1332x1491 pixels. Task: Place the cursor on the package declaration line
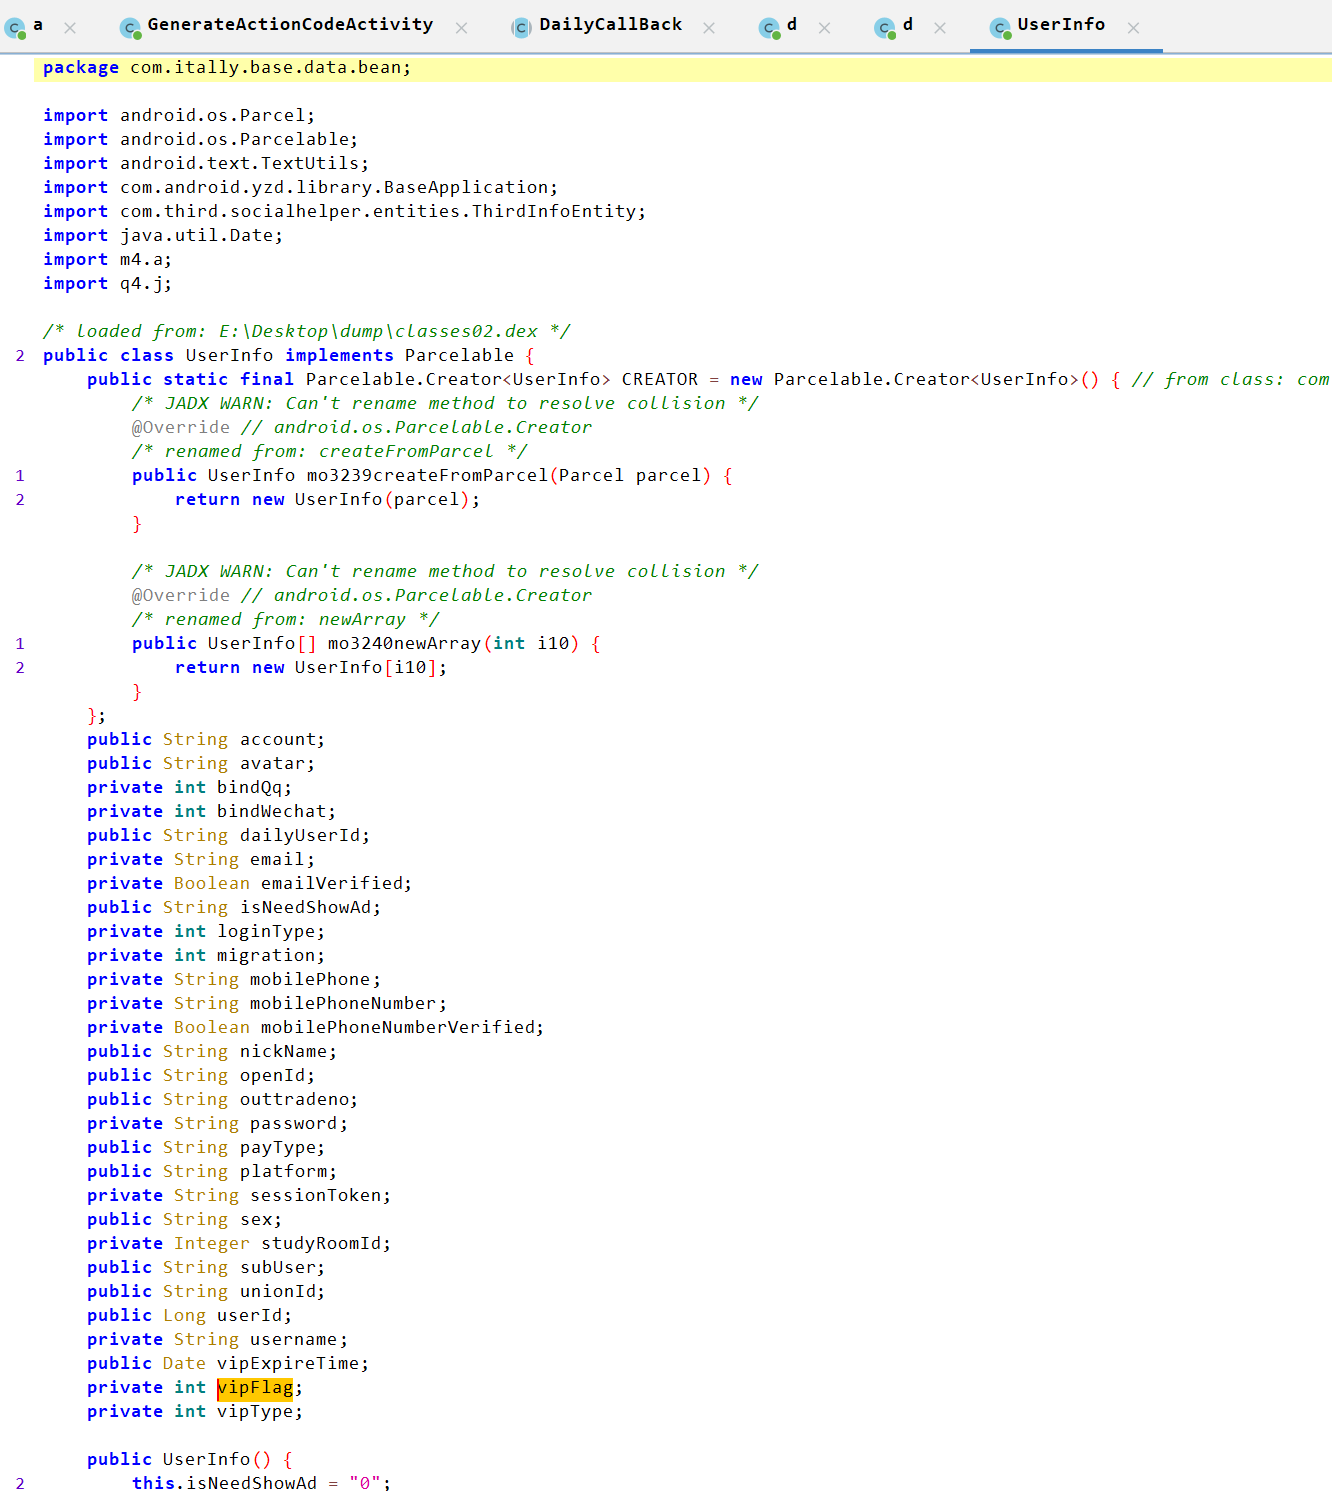click(270, 68)
